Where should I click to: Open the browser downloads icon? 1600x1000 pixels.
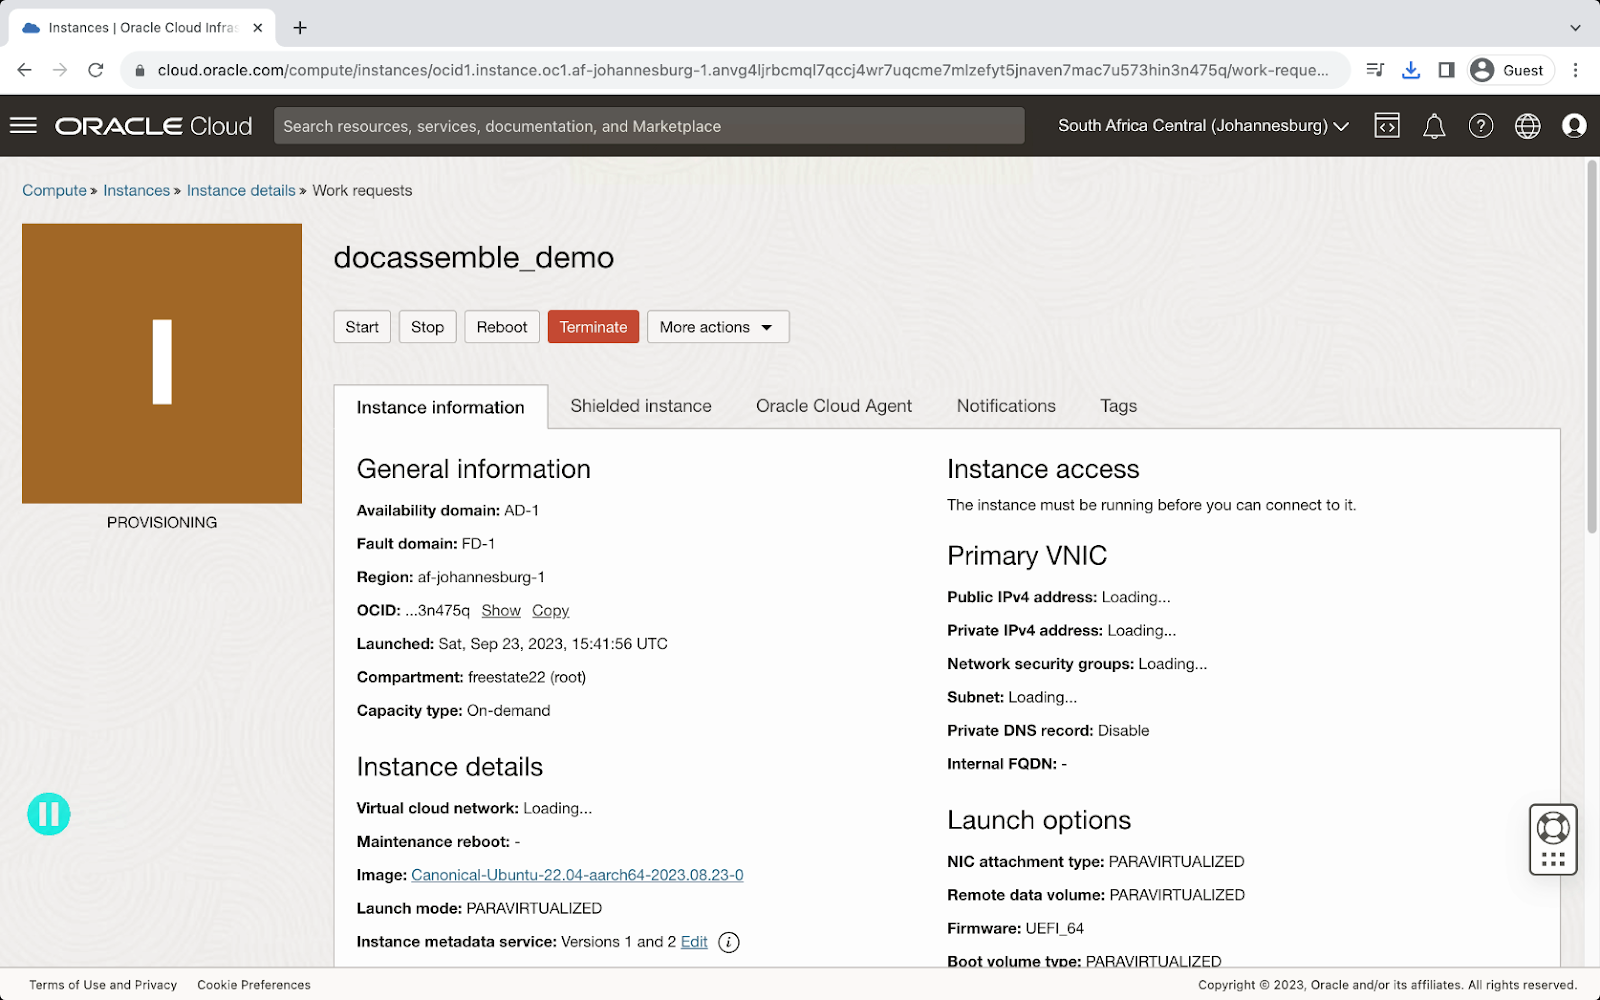pyautogui.click(x=1411, y=70)
